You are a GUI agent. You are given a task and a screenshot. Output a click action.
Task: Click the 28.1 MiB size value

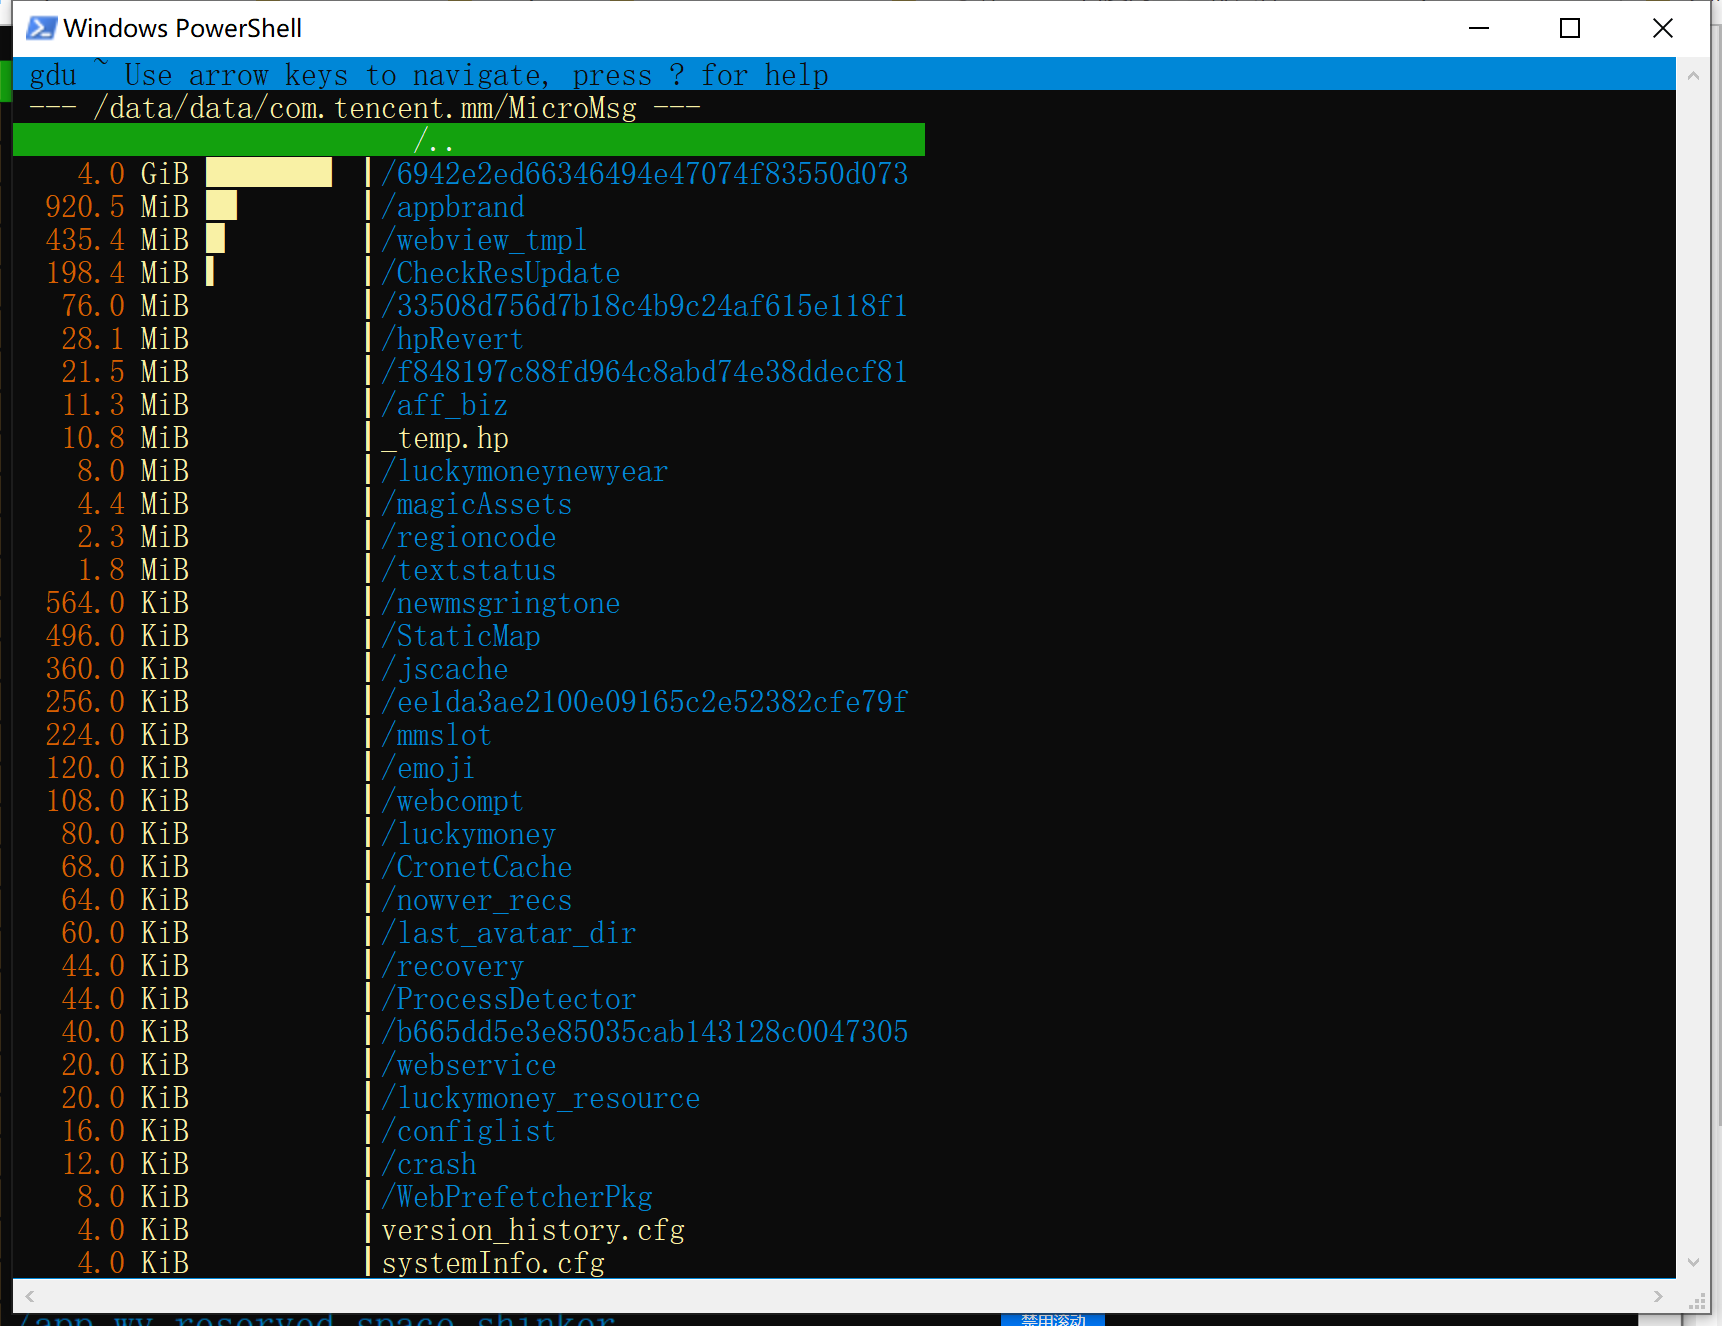tap(125, 338)
